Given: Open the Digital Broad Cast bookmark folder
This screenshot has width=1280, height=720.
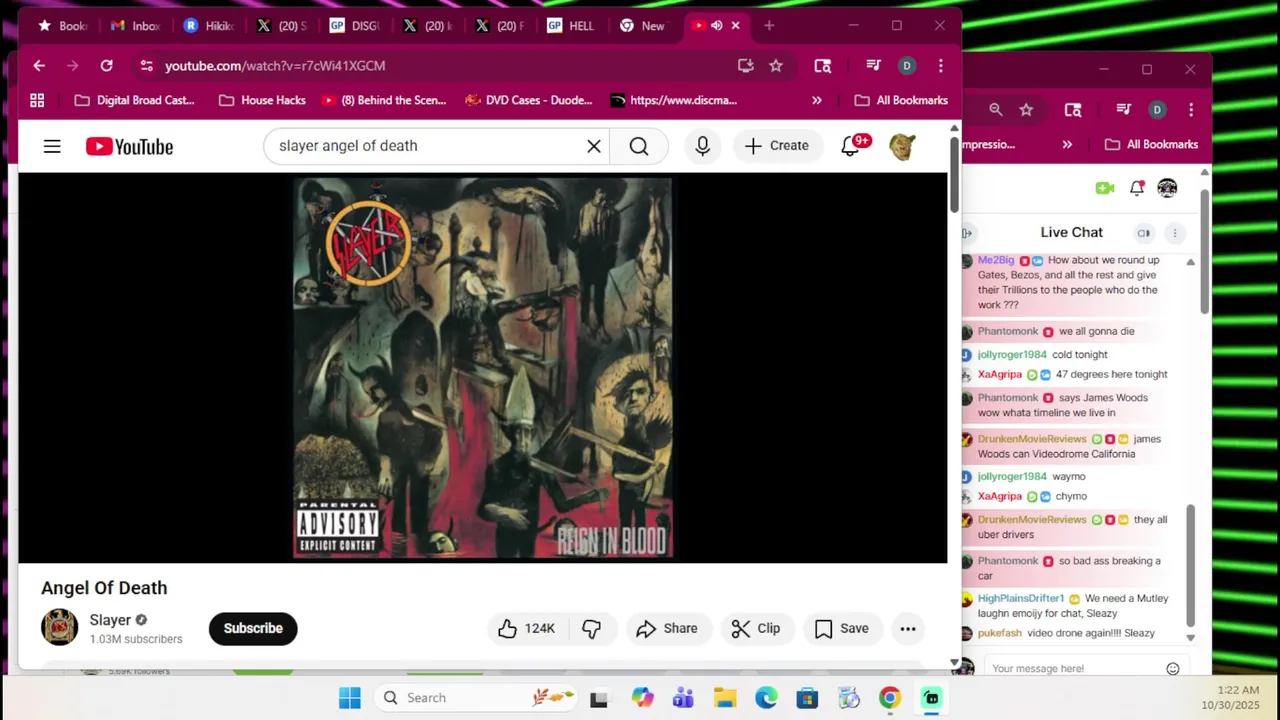Looking at the screenshot, I should (x=135, y=100).
